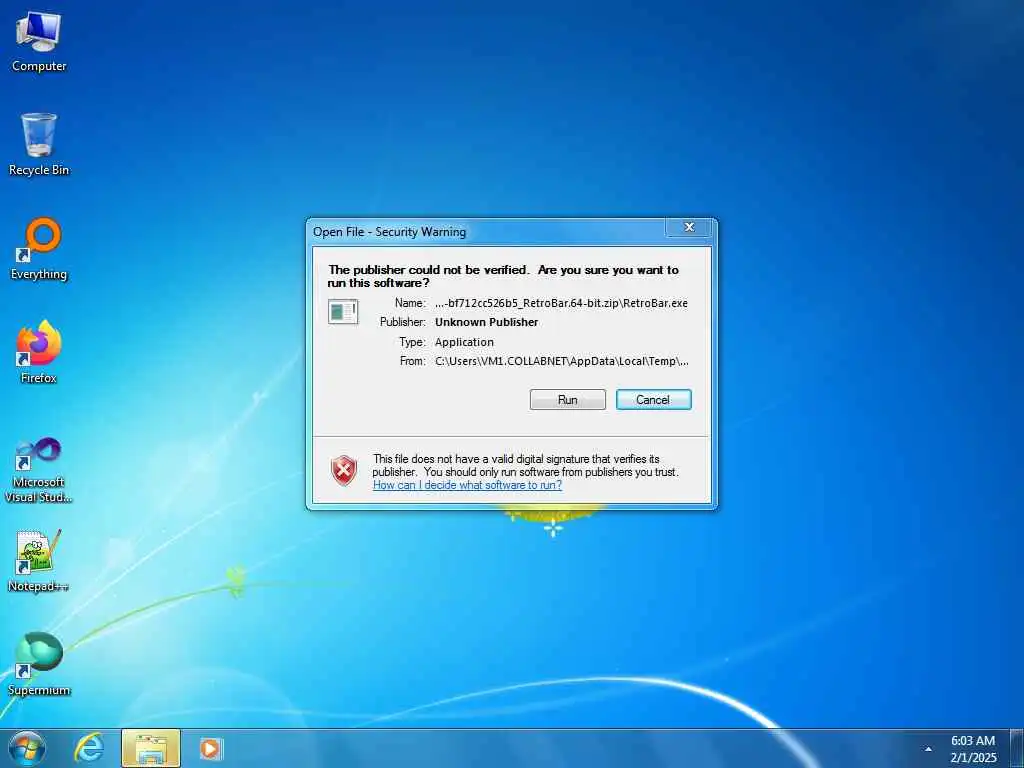Click the Open File - Security Warning title bar
1024x768 pixels.
(x=487, y=232)
